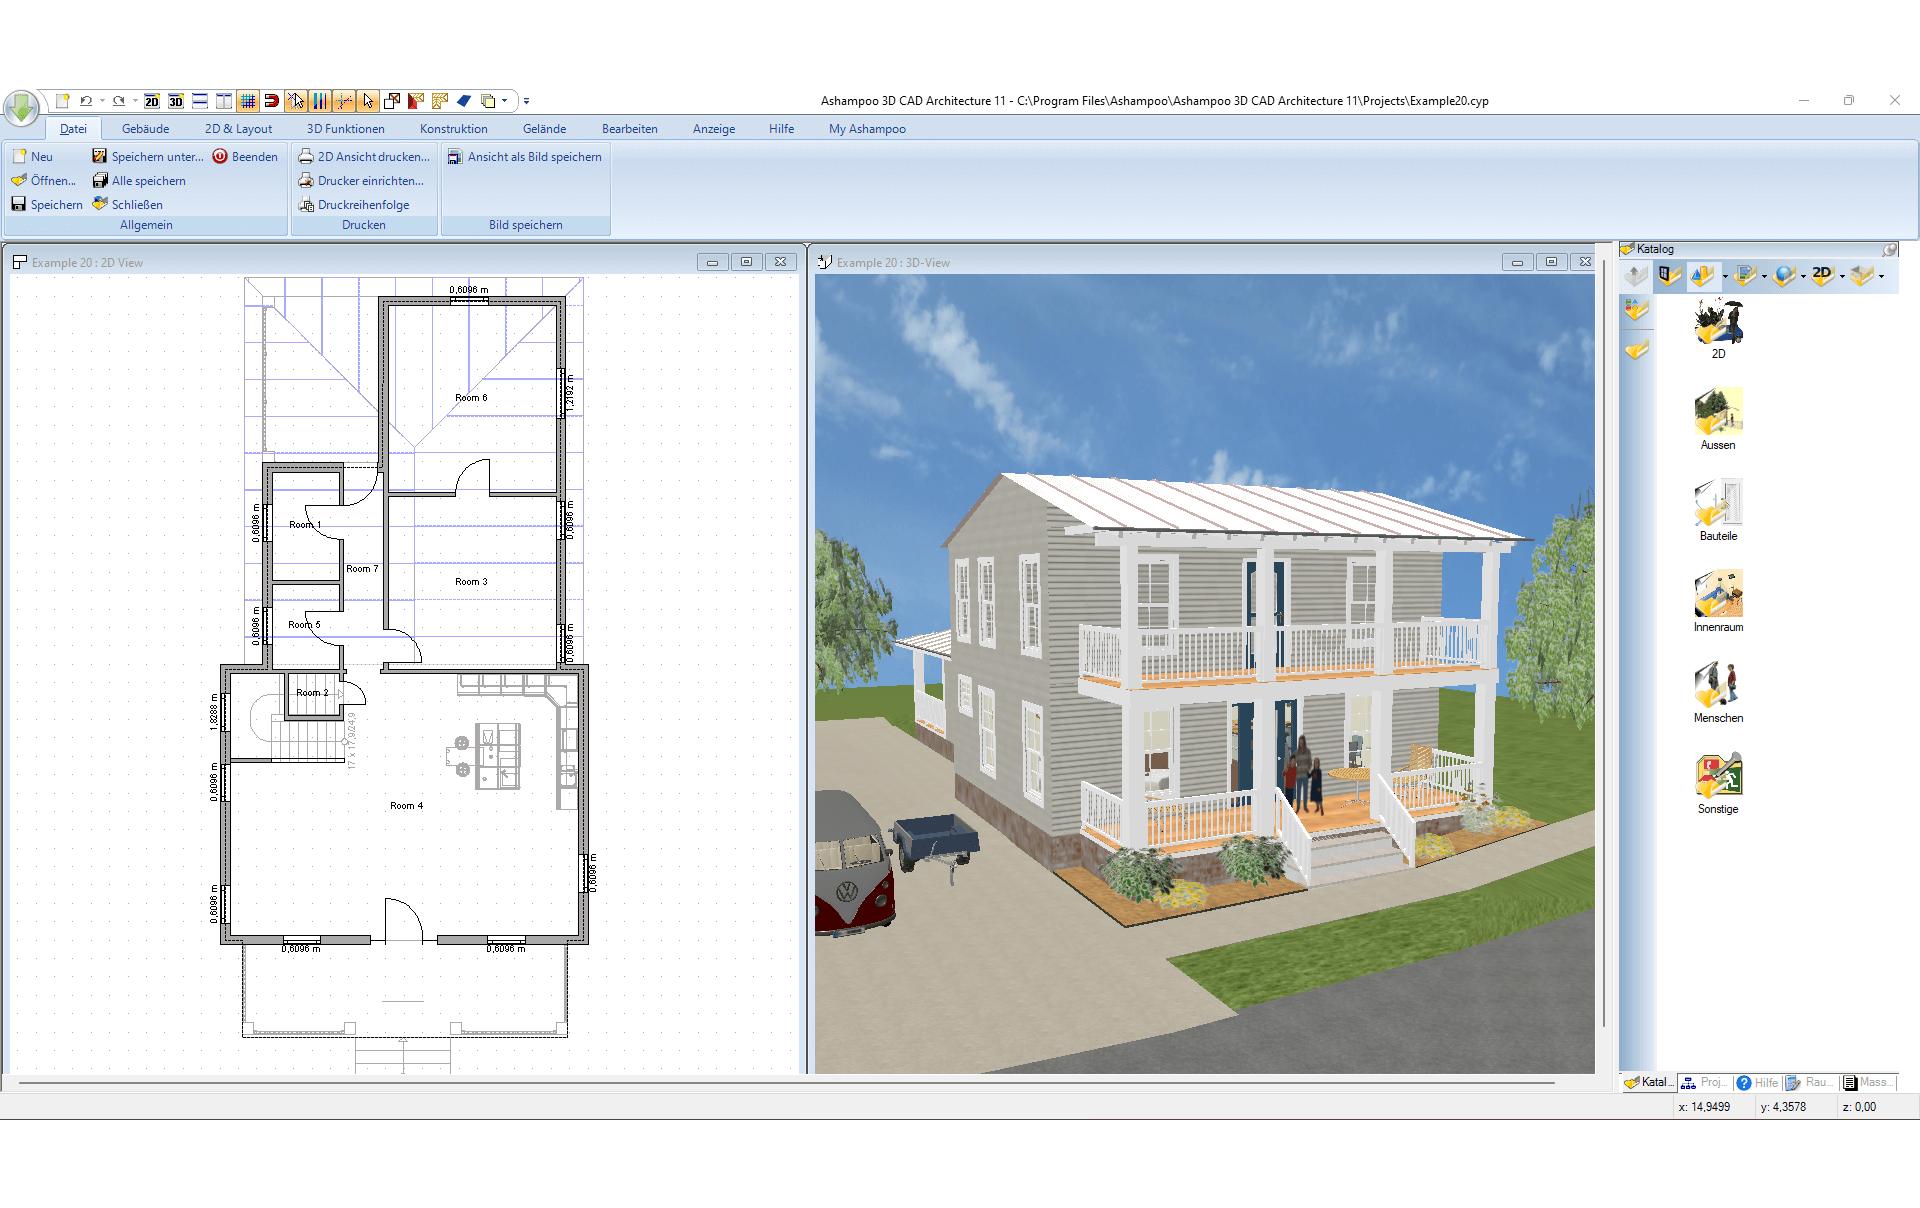The image size is (1920, 1208).
Task: Pin the Katalog panel with pushpin
Action: (x=1889, y=249)
